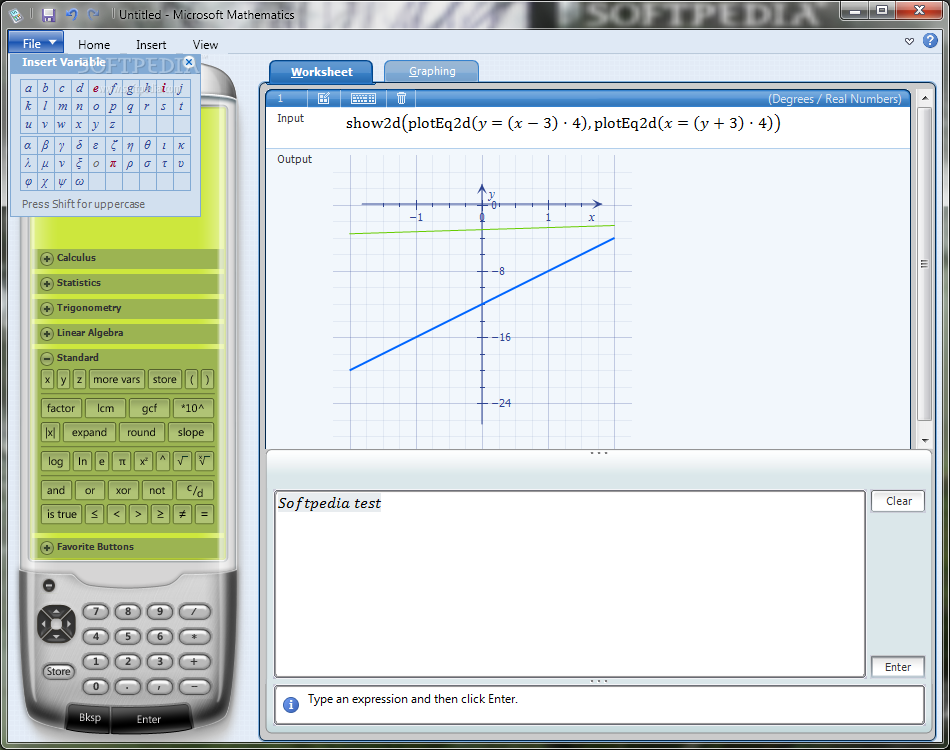
Task: Click the plotted graph output
Action: [x=482, y=301]
